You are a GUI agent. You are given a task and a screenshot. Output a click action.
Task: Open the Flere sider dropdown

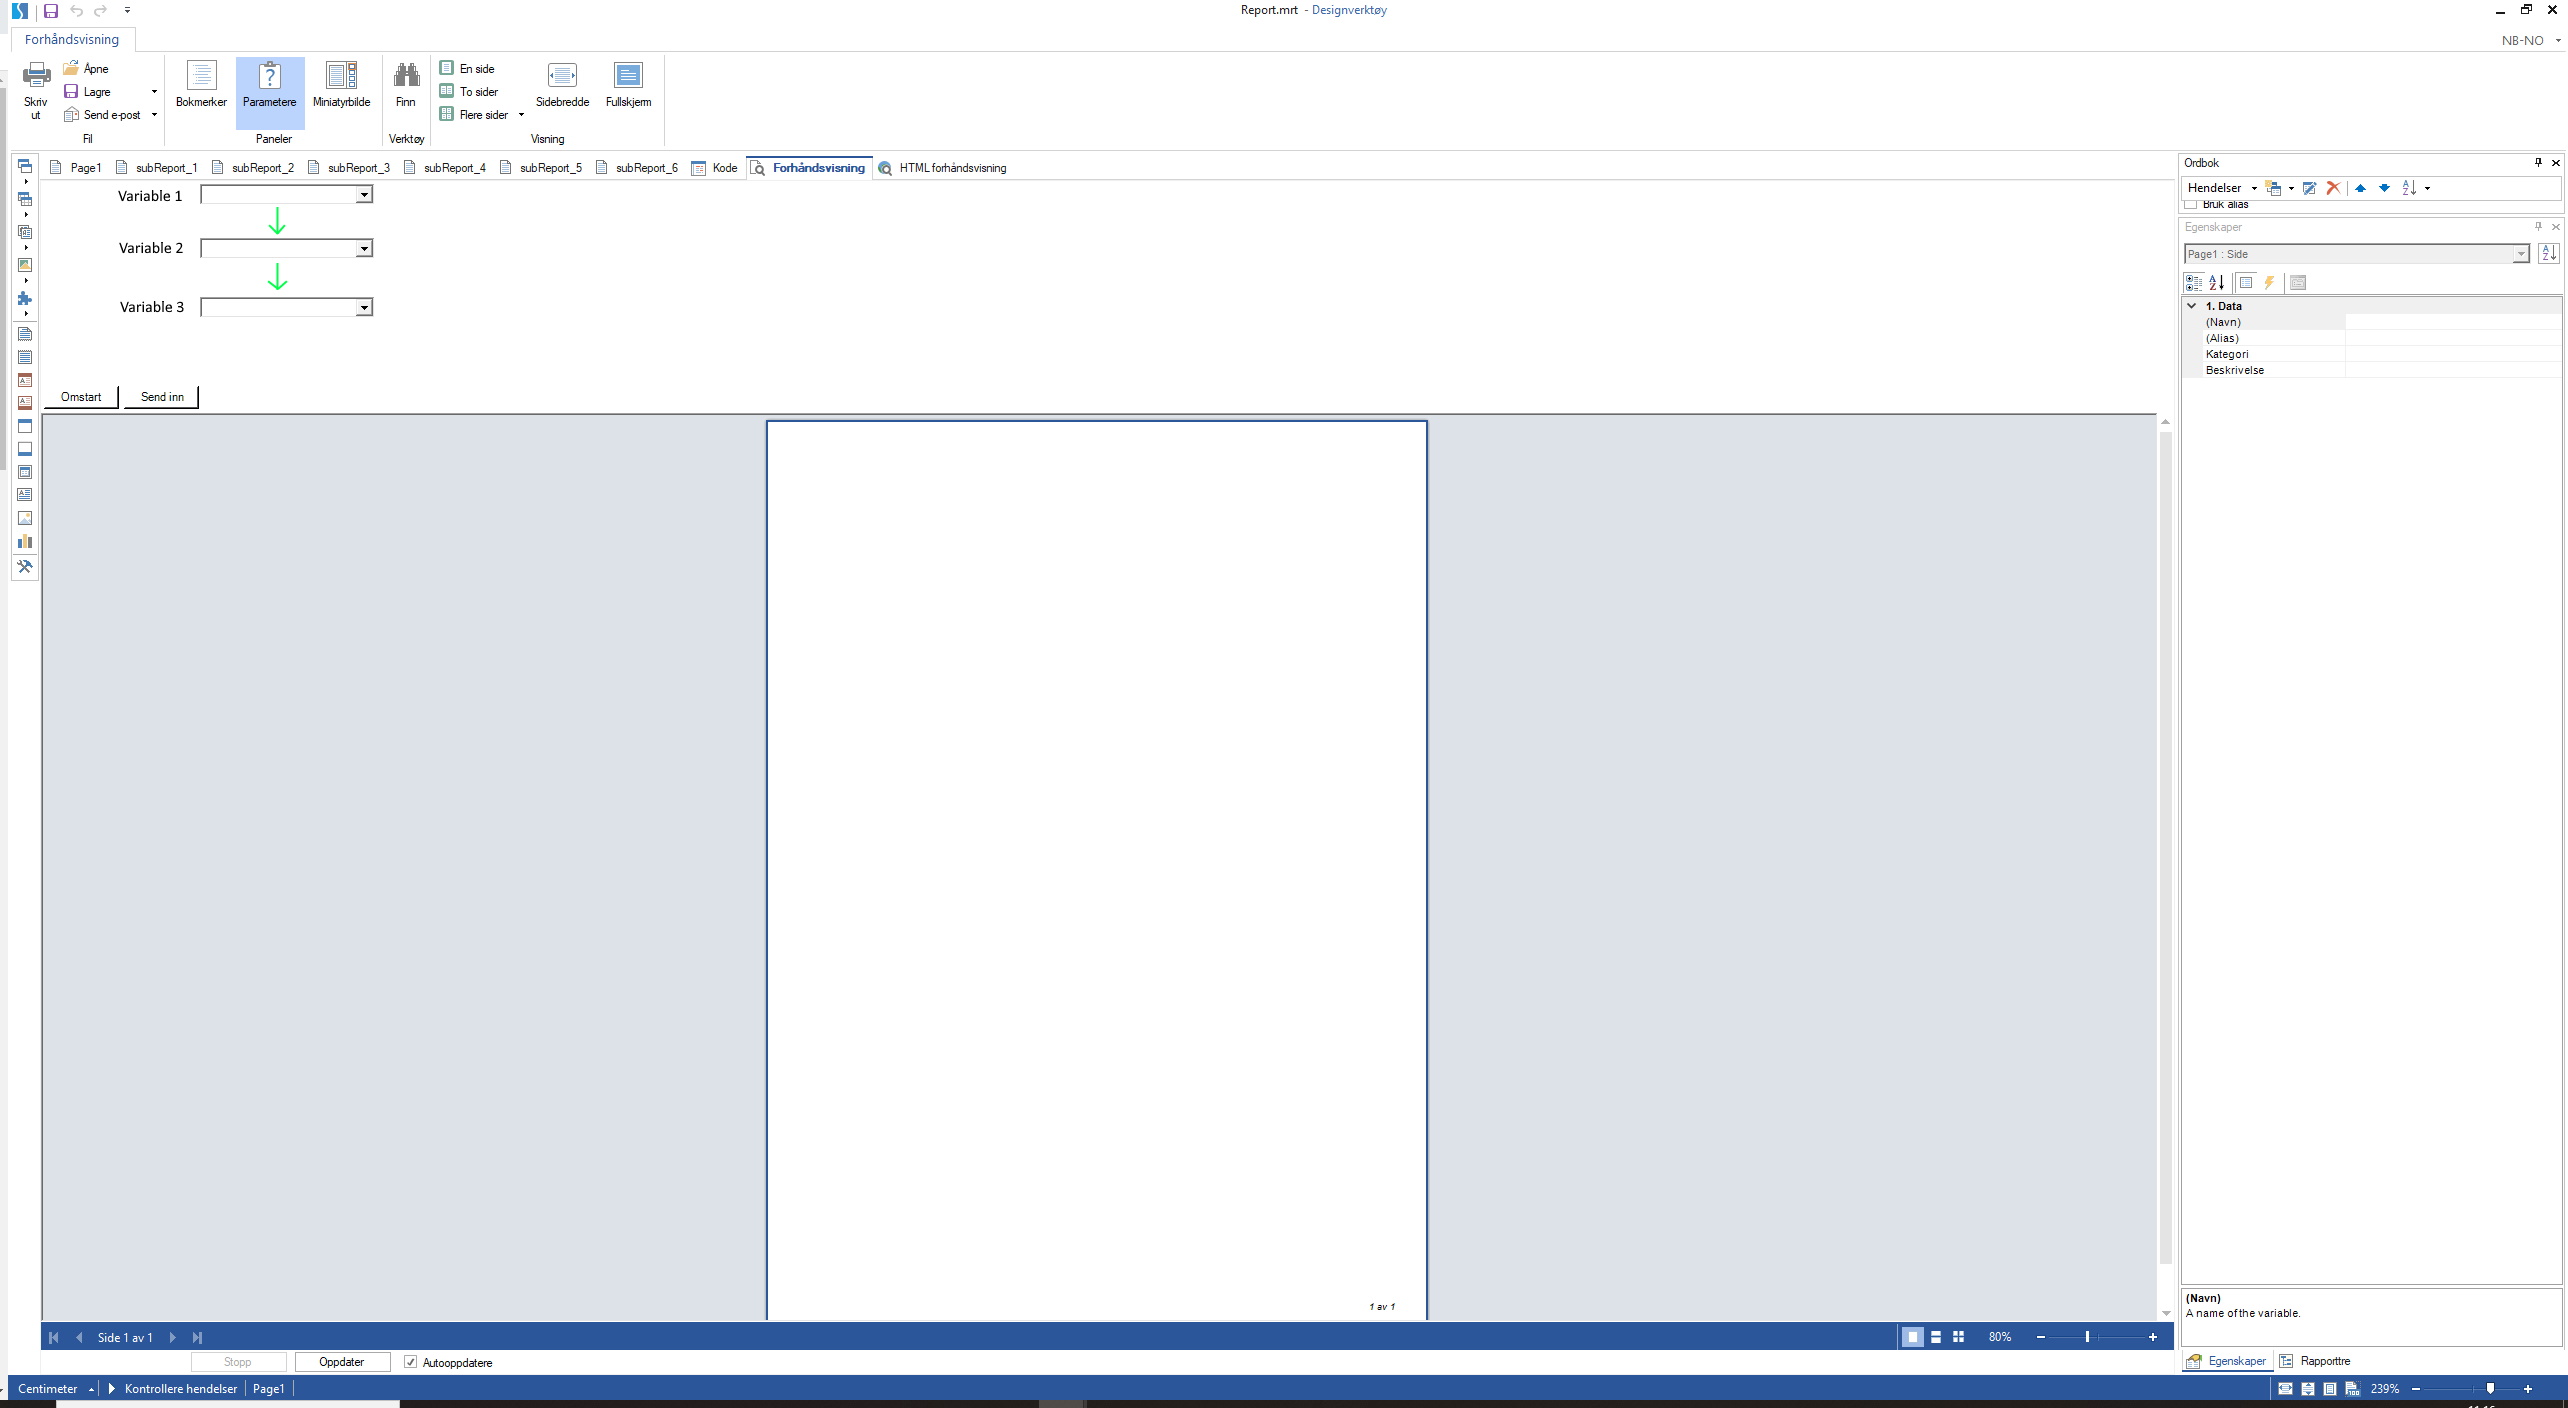[521, 115]
